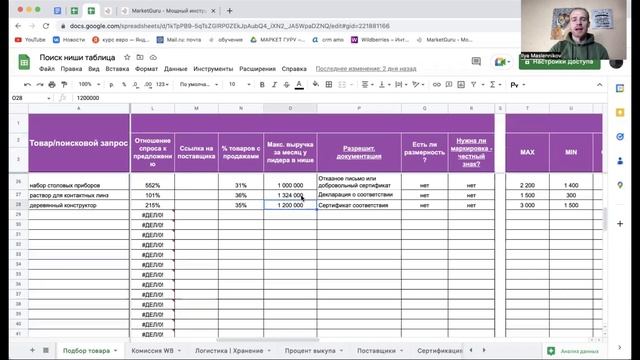Open the Правка menu

pos(71,69)
